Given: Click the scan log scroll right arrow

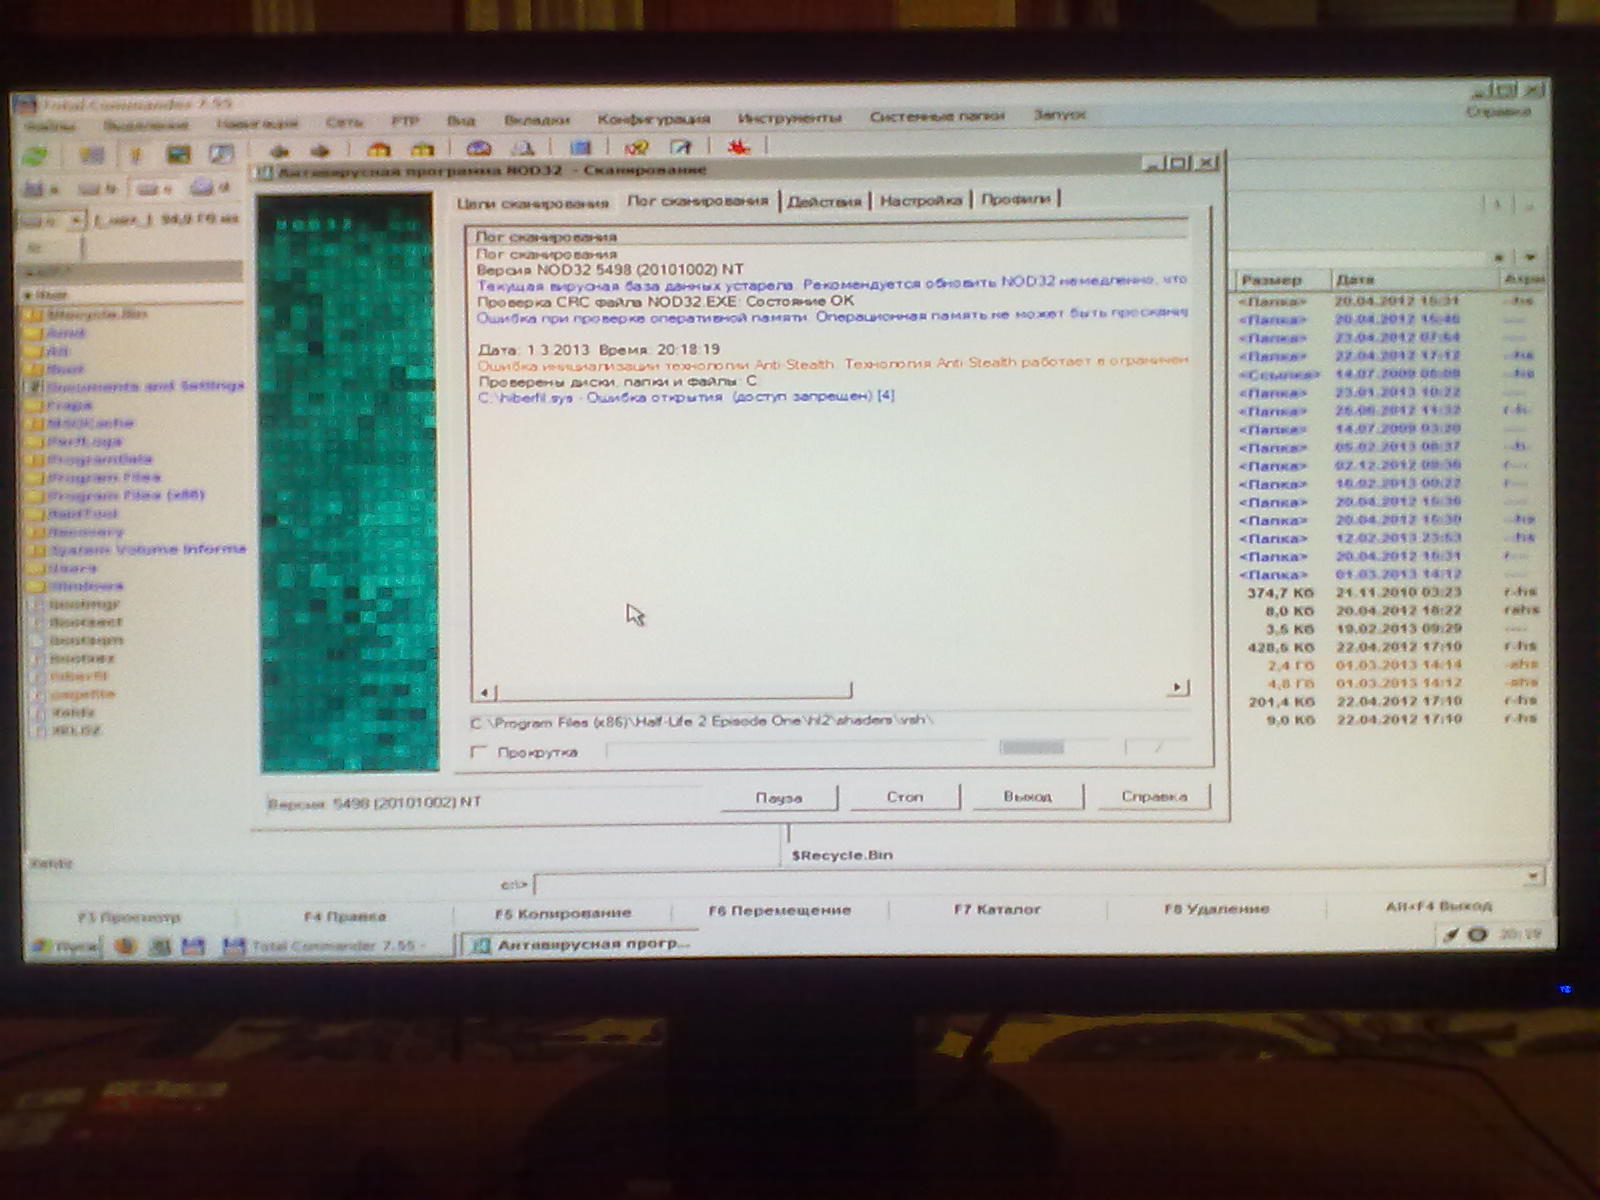Looking at the screenshot, I should [x=1177, y=687].
